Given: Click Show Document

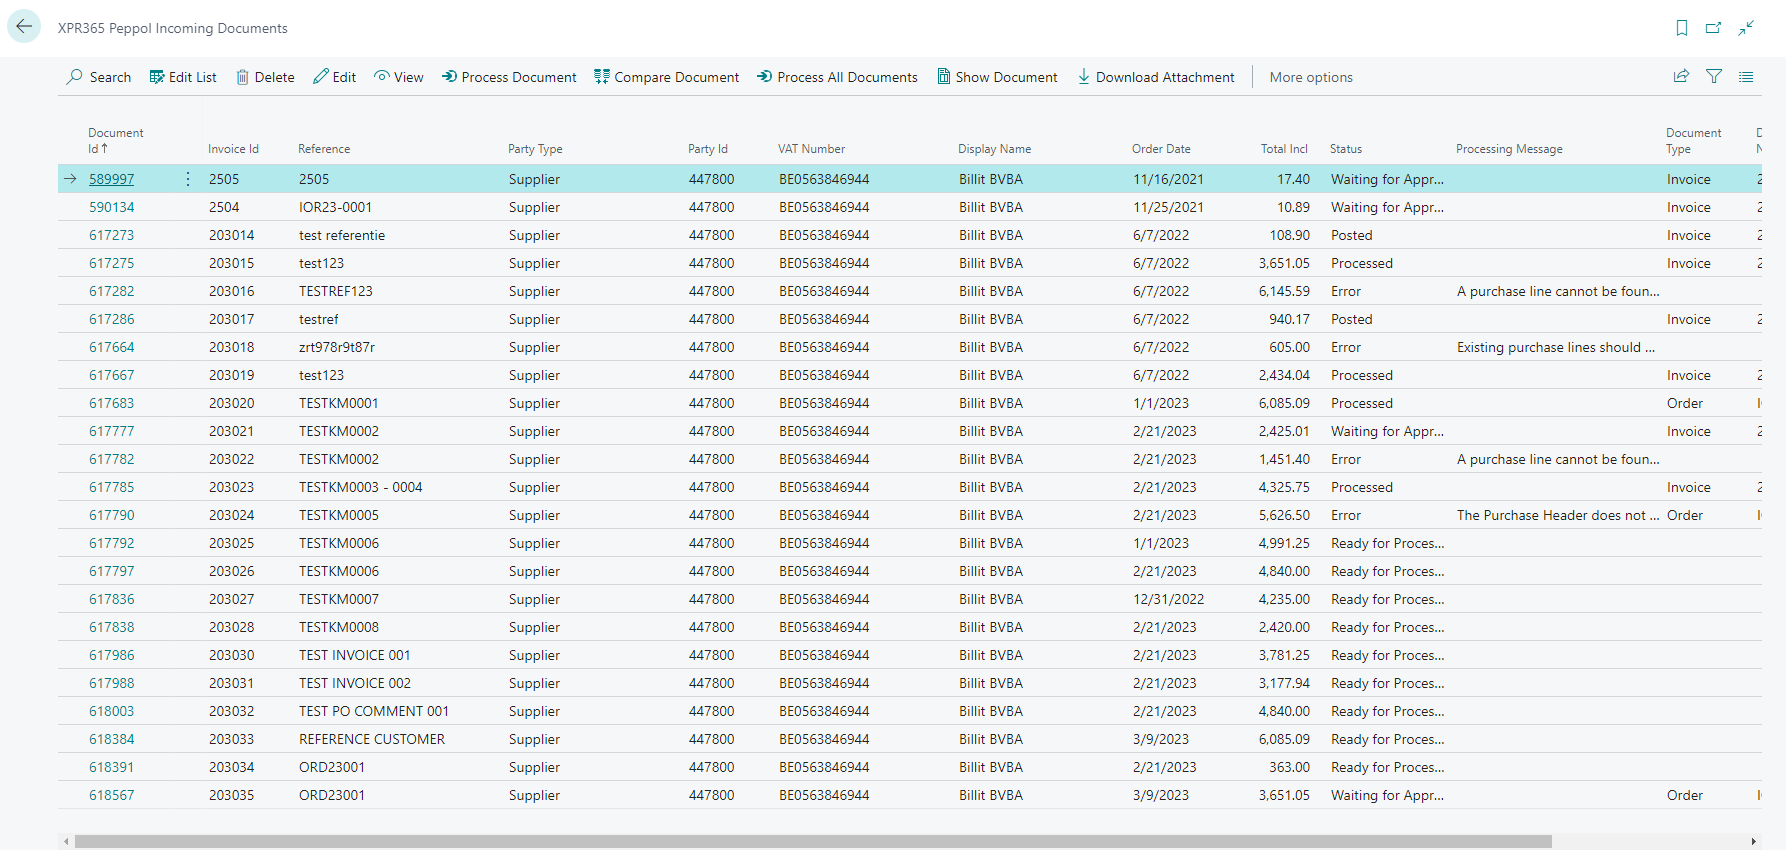Looking at the screenshot, I should [997, 77].
